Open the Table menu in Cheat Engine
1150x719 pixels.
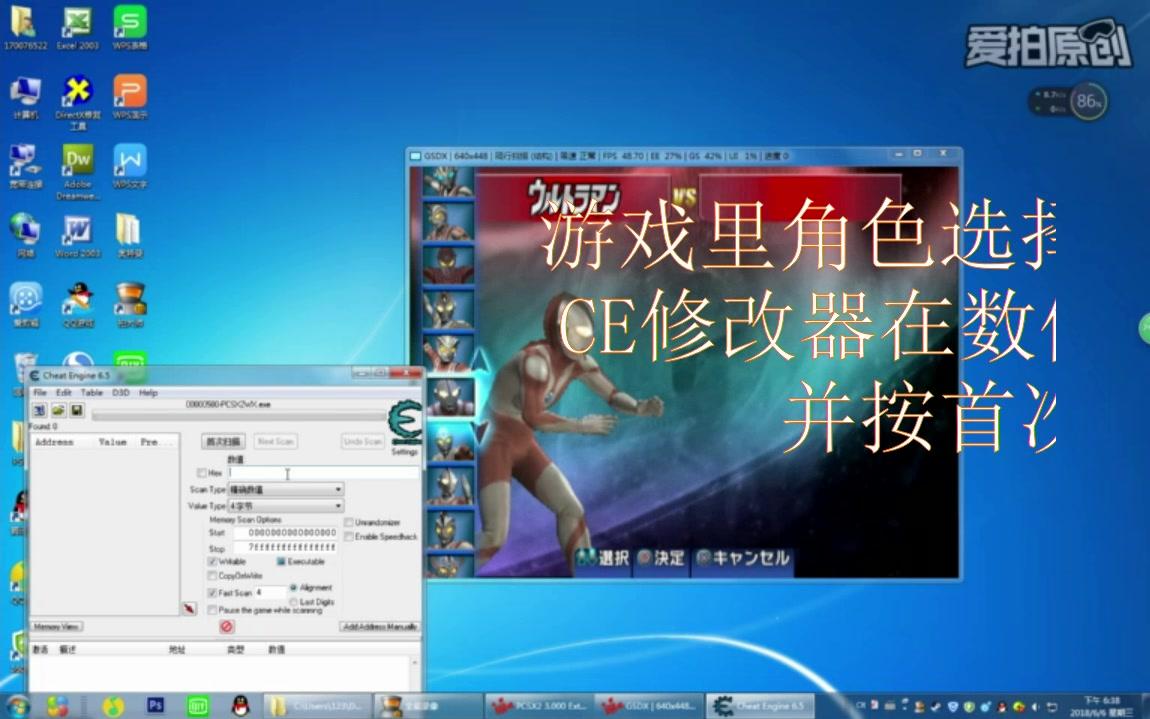point(92,393)
